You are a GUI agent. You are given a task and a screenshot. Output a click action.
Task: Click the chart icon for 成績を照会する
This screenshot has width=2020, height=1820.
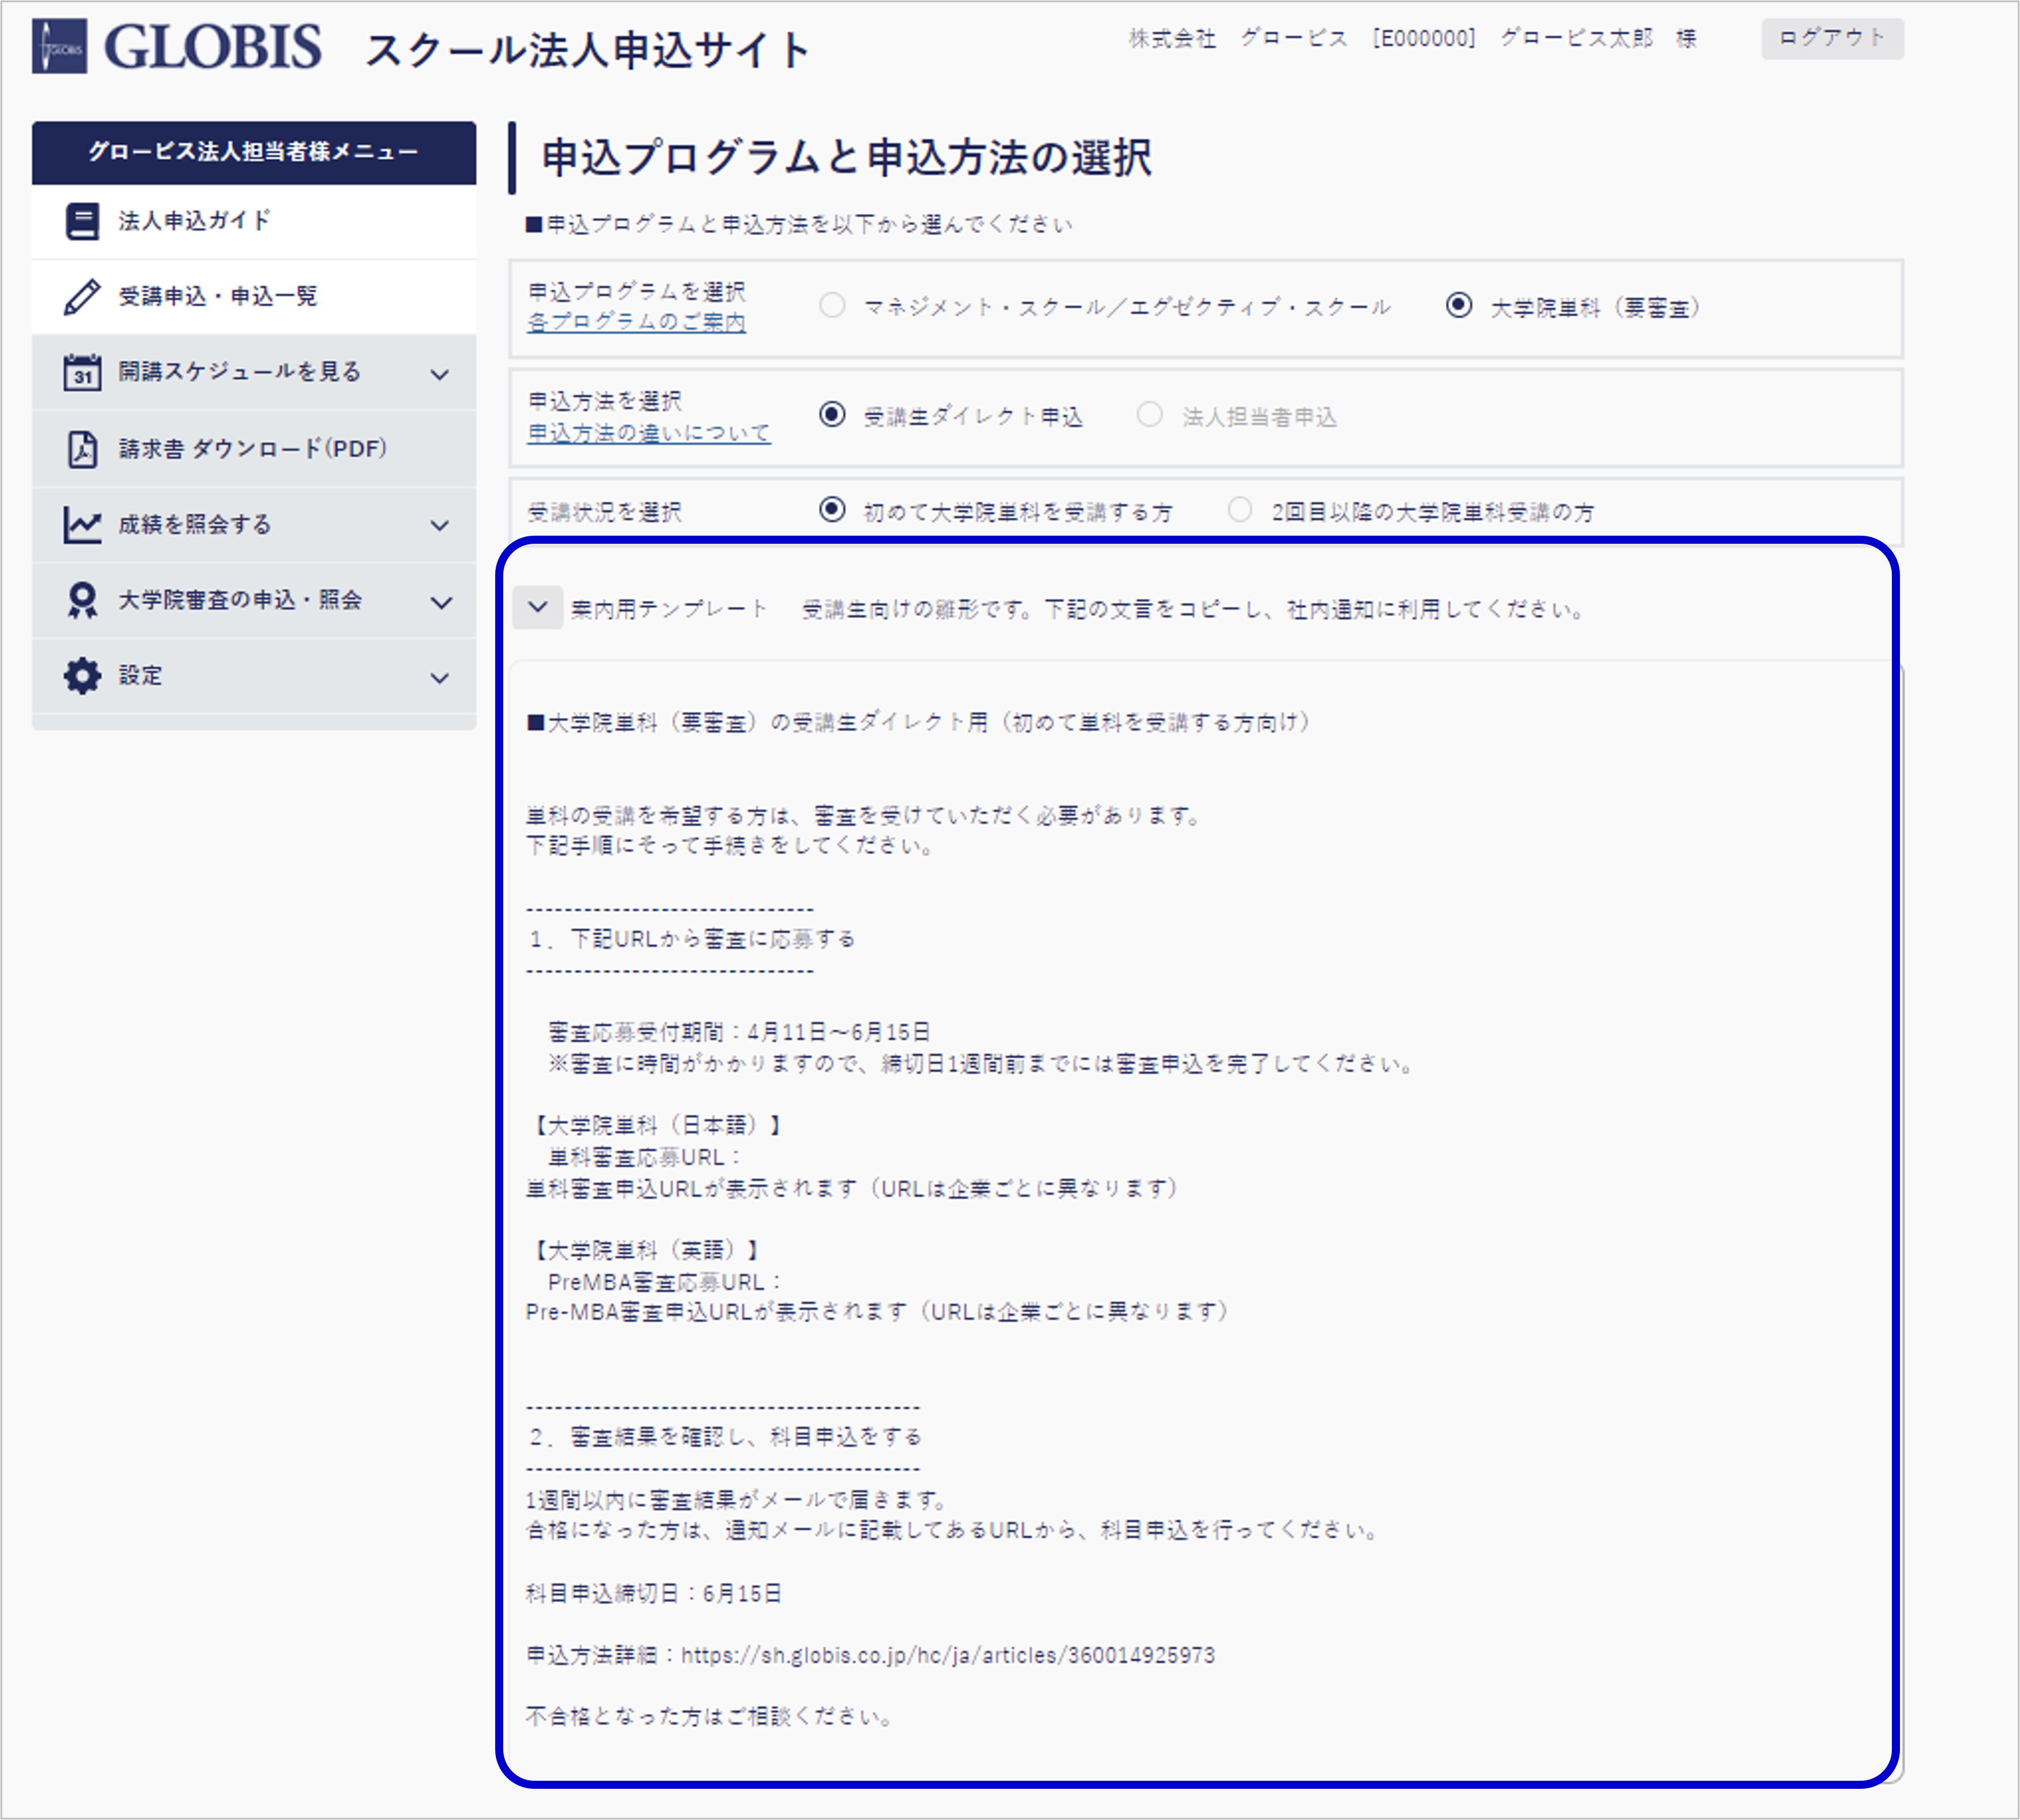(82, 525)
